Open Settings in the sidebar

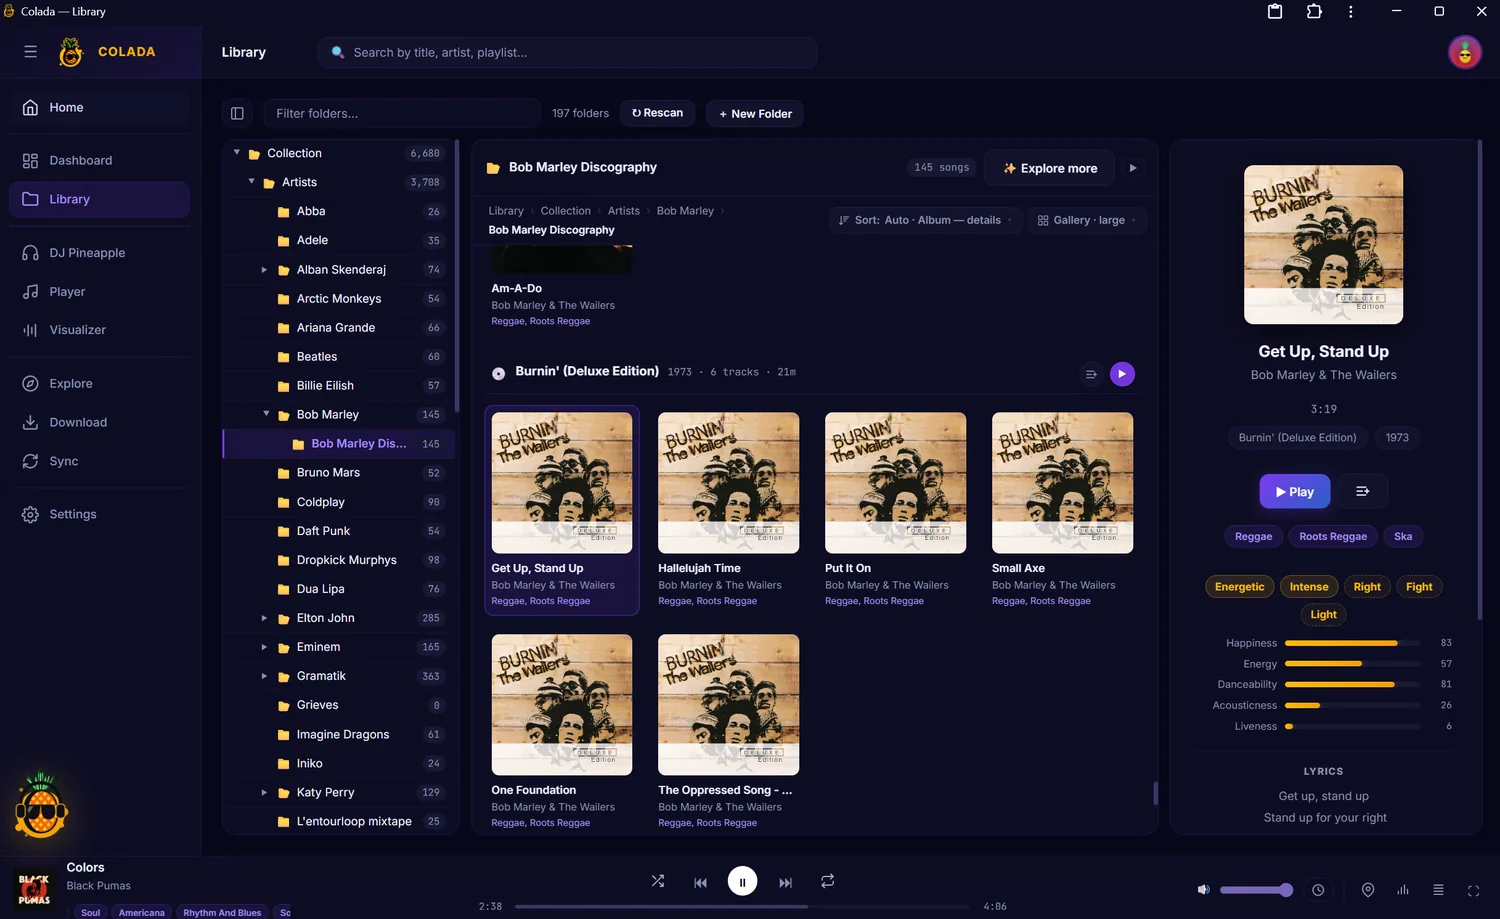99,514
